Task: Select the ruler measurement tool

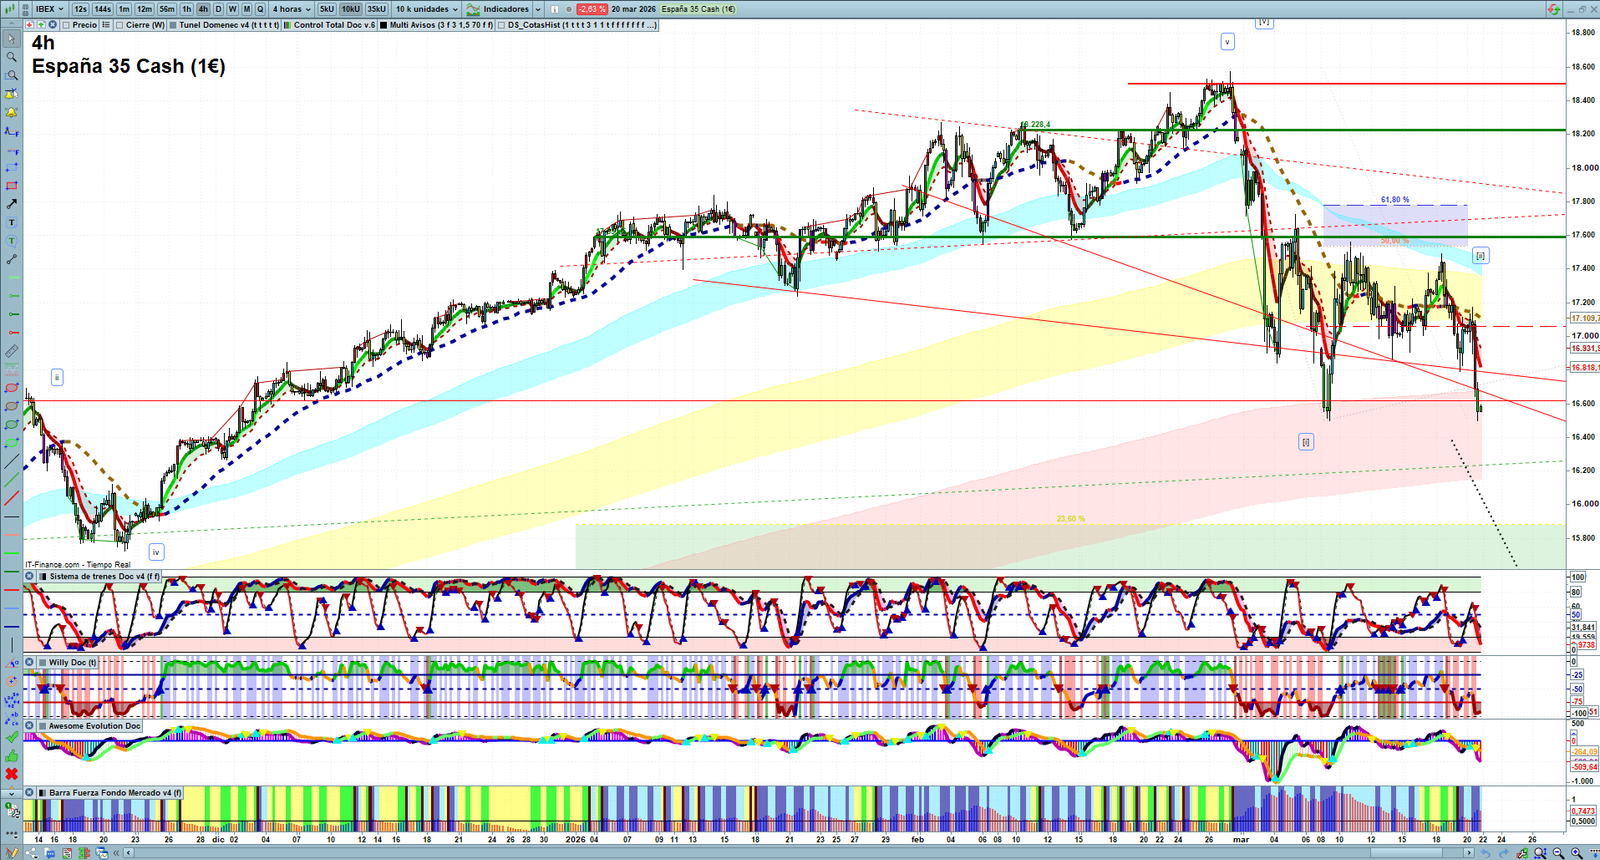Action: 12,351
